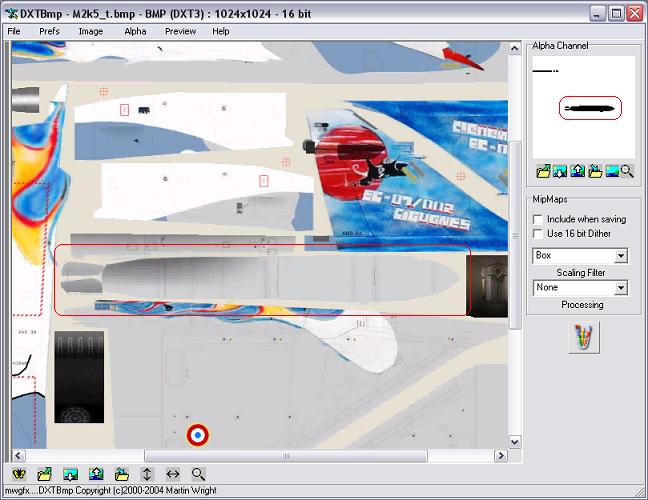648x500 pixels.
Task: Open the Image menu
Action: click(x=91, y=31)
